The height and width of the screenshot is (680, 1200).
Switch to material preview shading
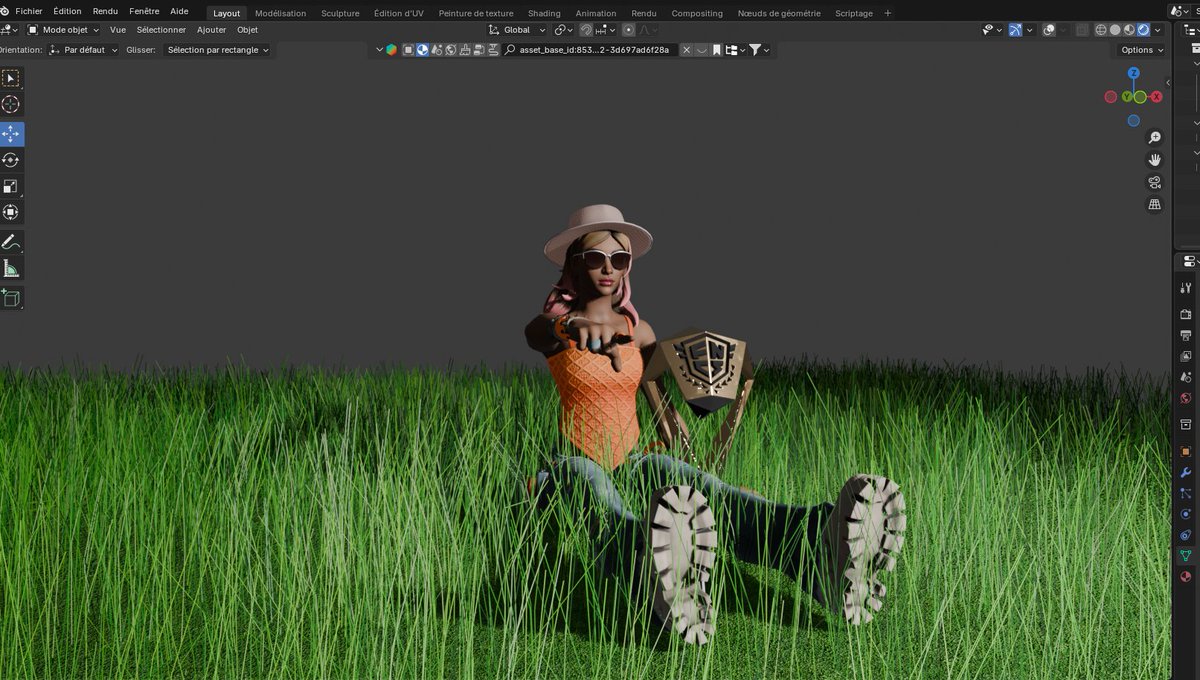pos(1129,30)
